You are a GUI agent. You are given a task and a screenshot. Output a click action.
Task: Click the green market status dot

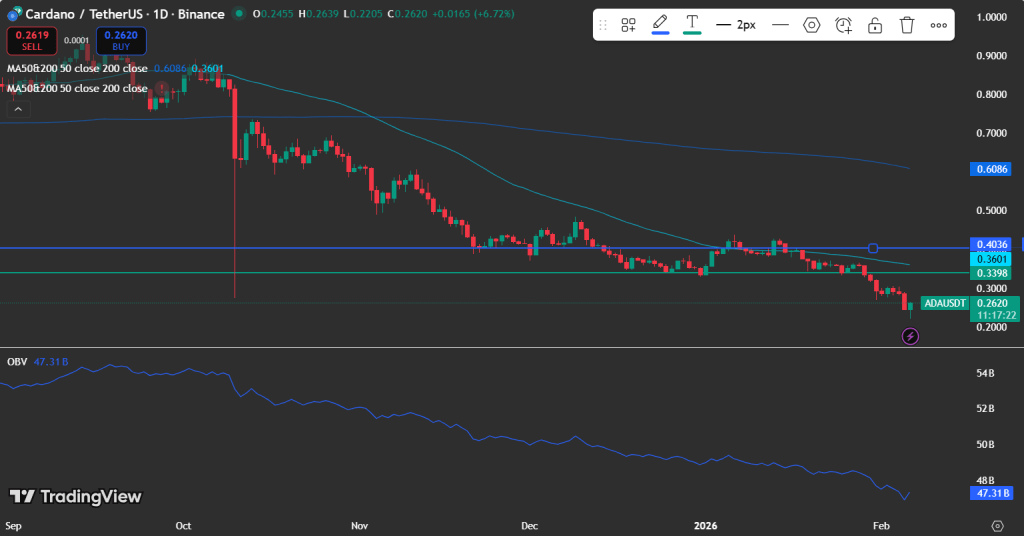tap(239, 13)
